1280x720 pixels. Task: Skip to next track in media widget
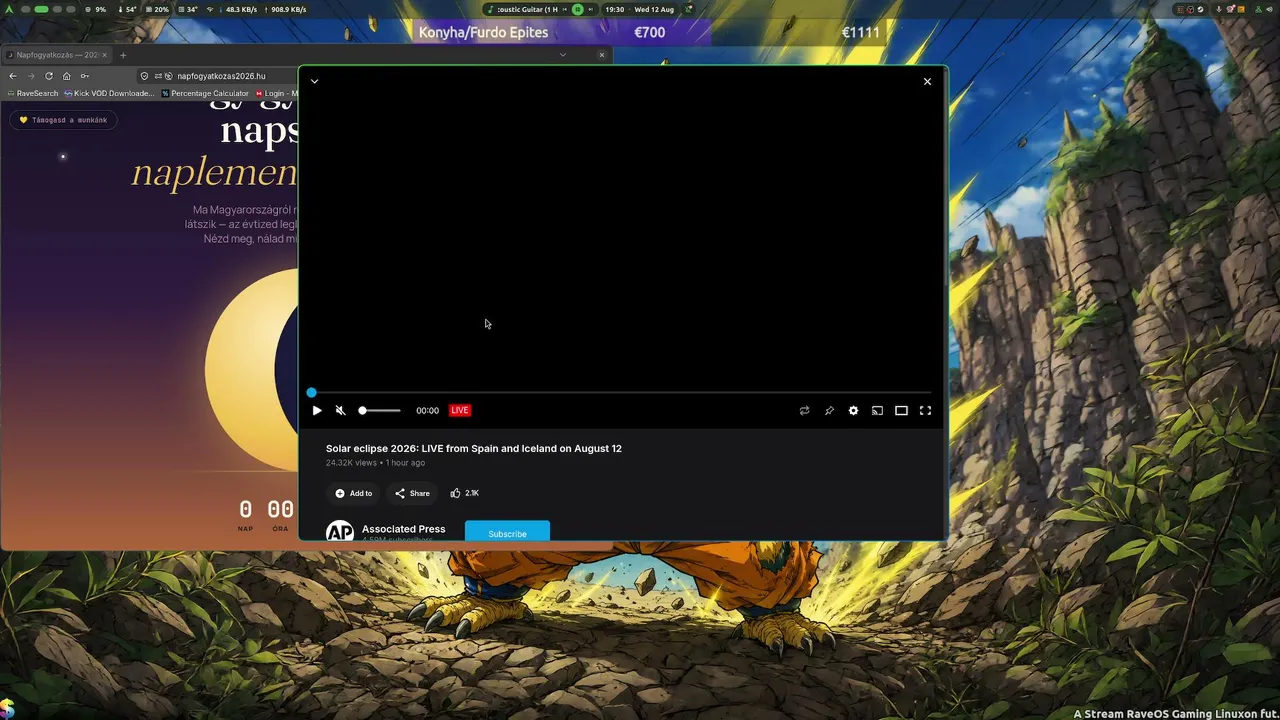pyautogui.click(x=589, y=9)
